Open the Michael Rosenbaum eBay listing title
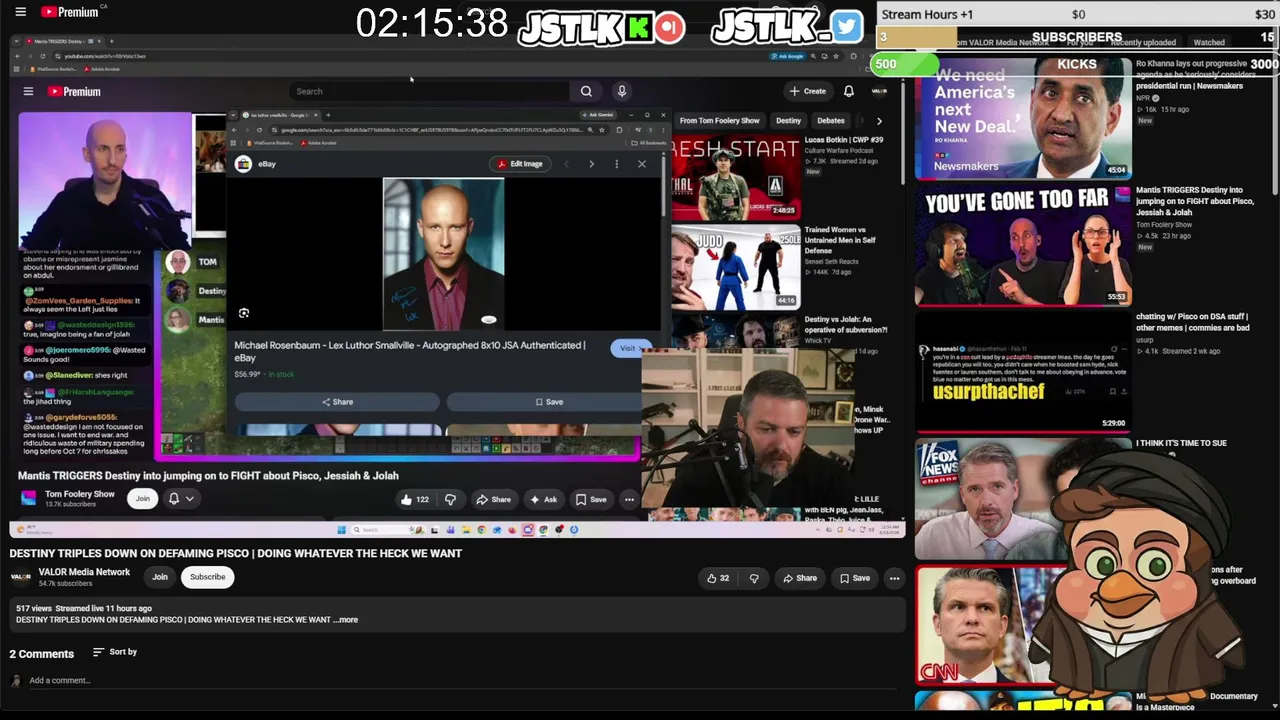 [410, 351]
